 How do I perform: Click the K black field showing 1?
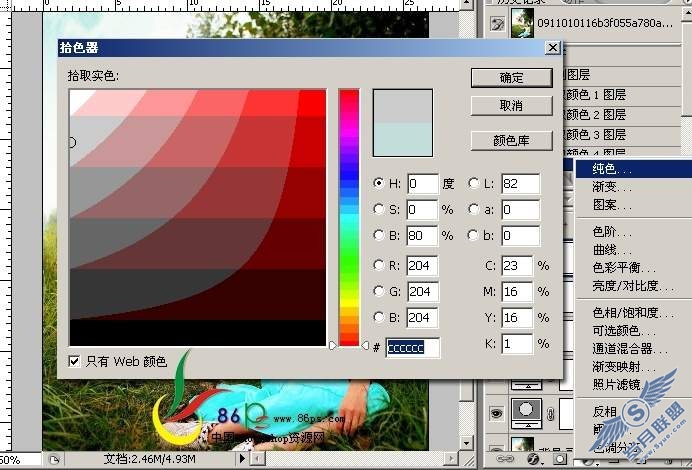[x=517, y=343]
